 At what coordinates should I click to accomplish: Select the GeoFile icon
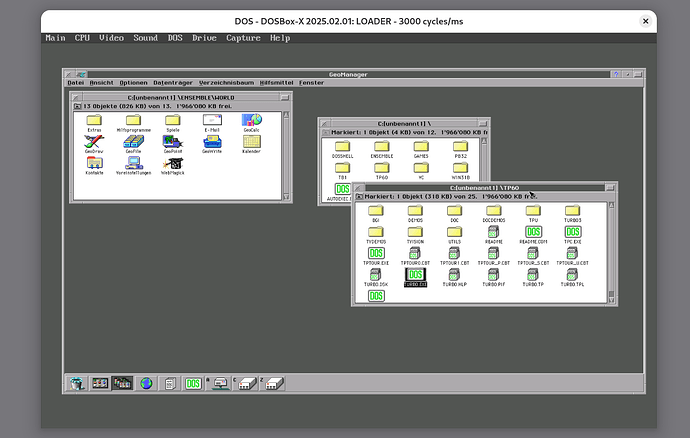pos(133,142)
